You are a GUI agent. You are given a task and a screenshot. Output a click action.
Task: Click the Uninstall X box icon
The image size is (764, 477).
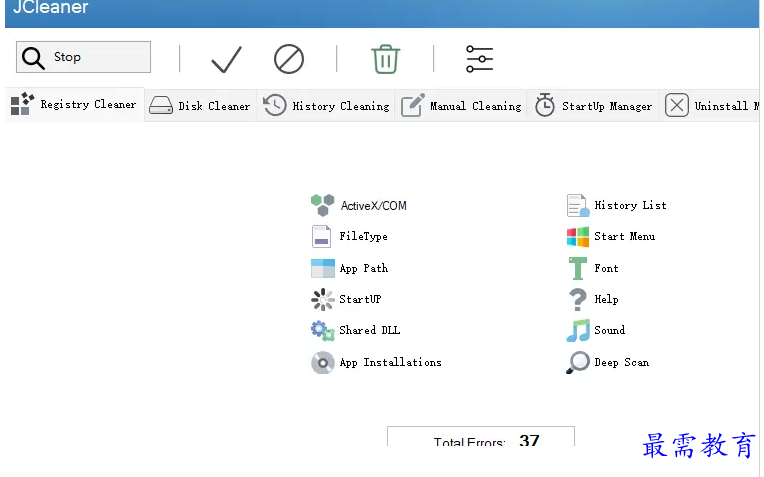click(677, 105)
